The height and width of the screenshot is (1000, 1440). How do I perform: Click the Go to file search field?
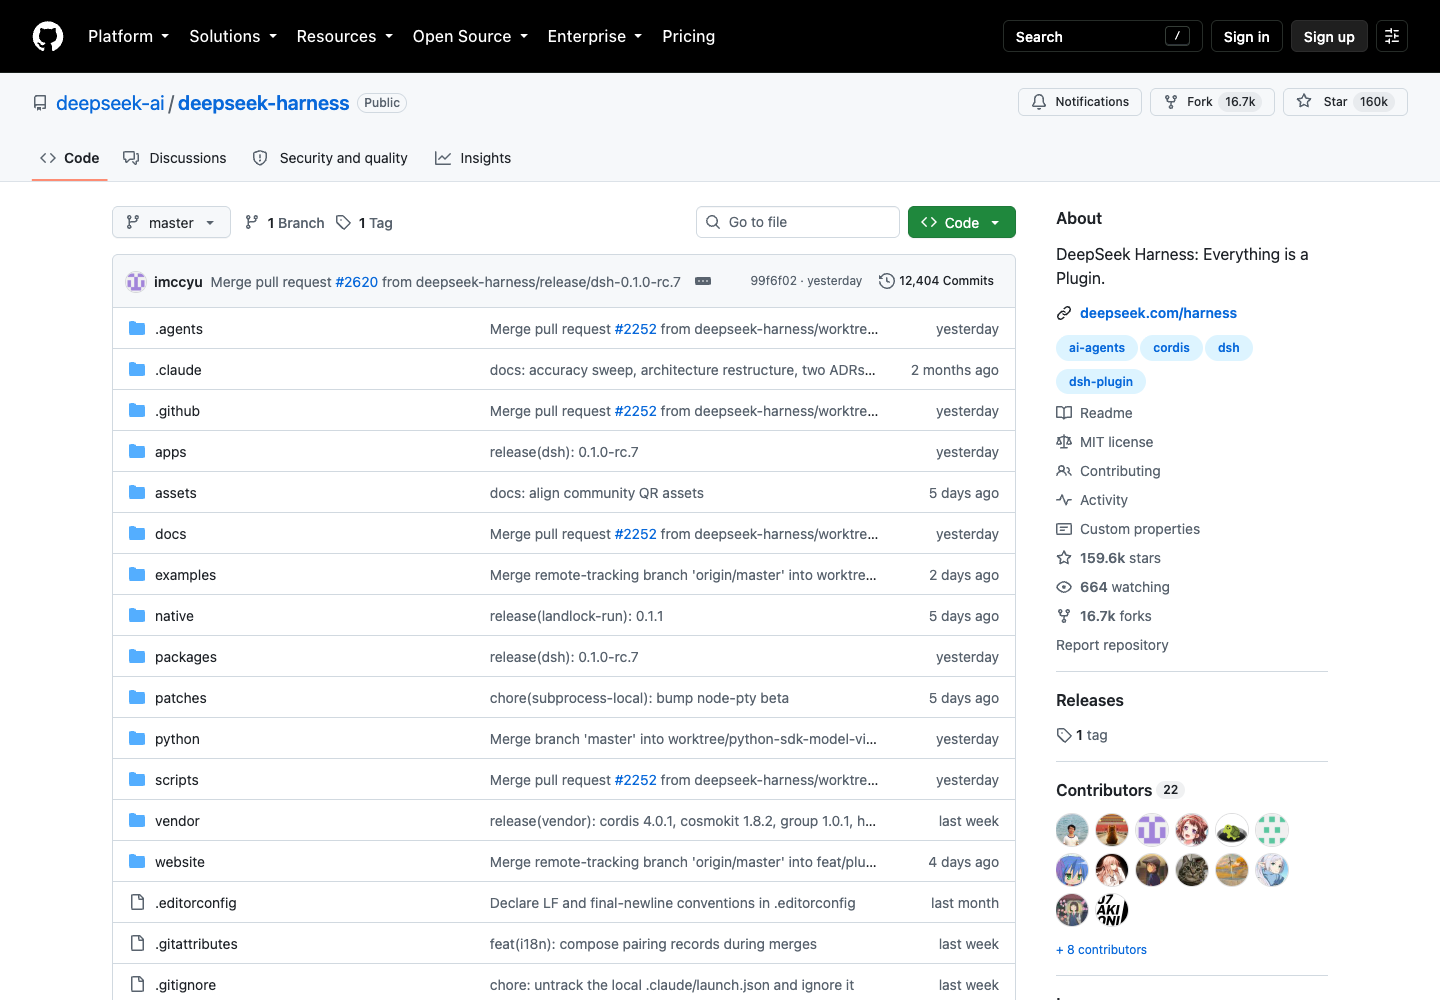(798, 222)
